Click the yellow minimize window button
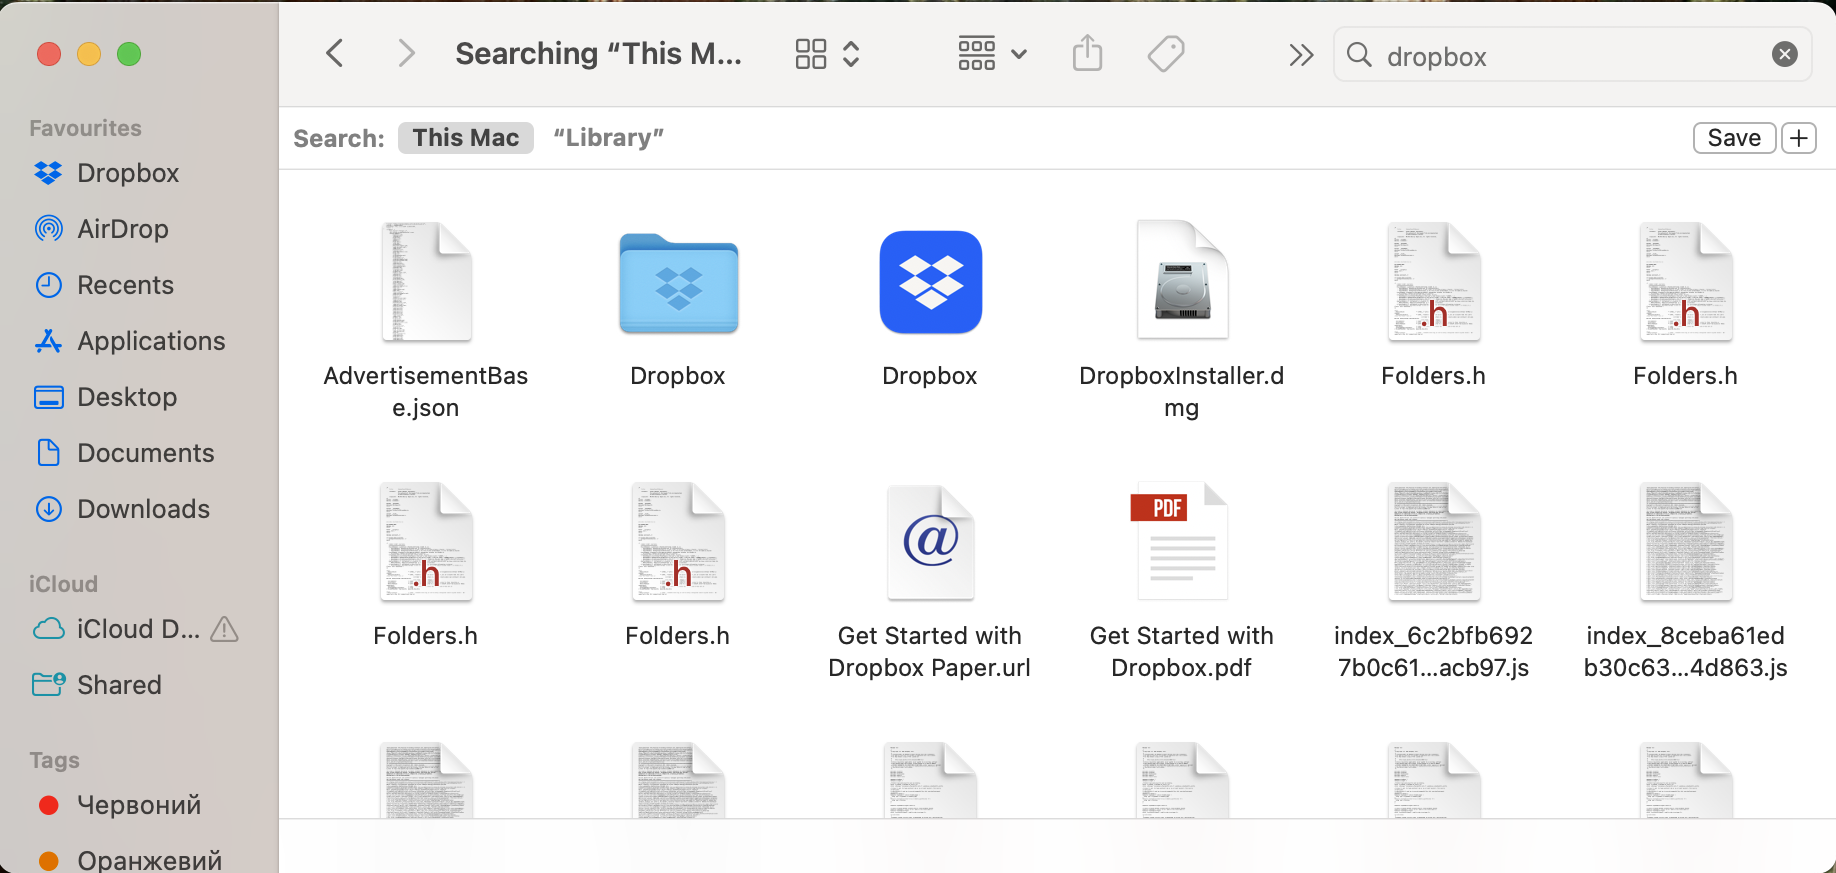Viewport: 1836px width, 873px height. tap(89, 54)
